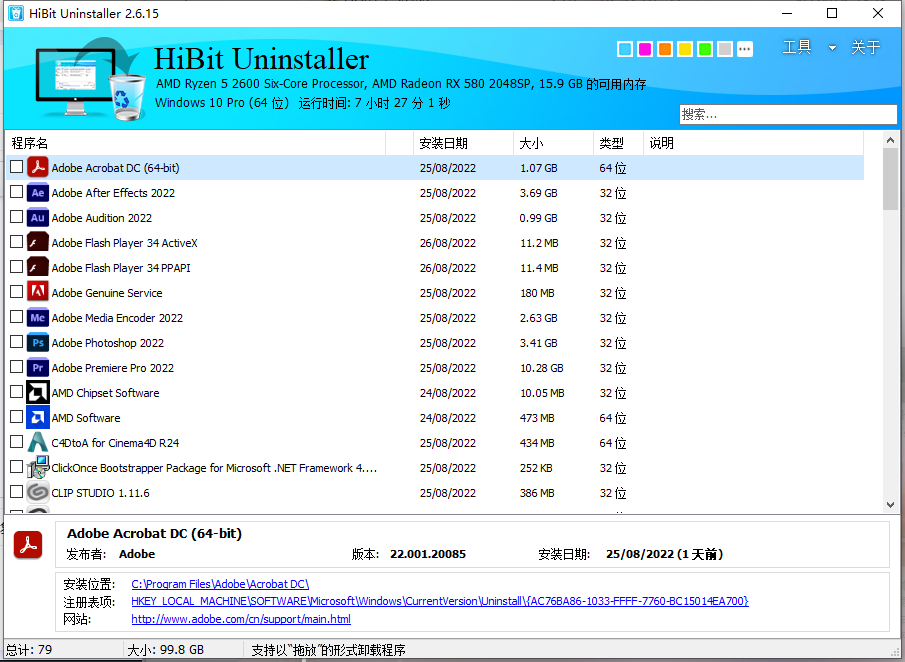Image resolution: width=905 pixels, height=662 pixels.
Task: Select the magenta theme color swatch
Action: coord(645,48)
